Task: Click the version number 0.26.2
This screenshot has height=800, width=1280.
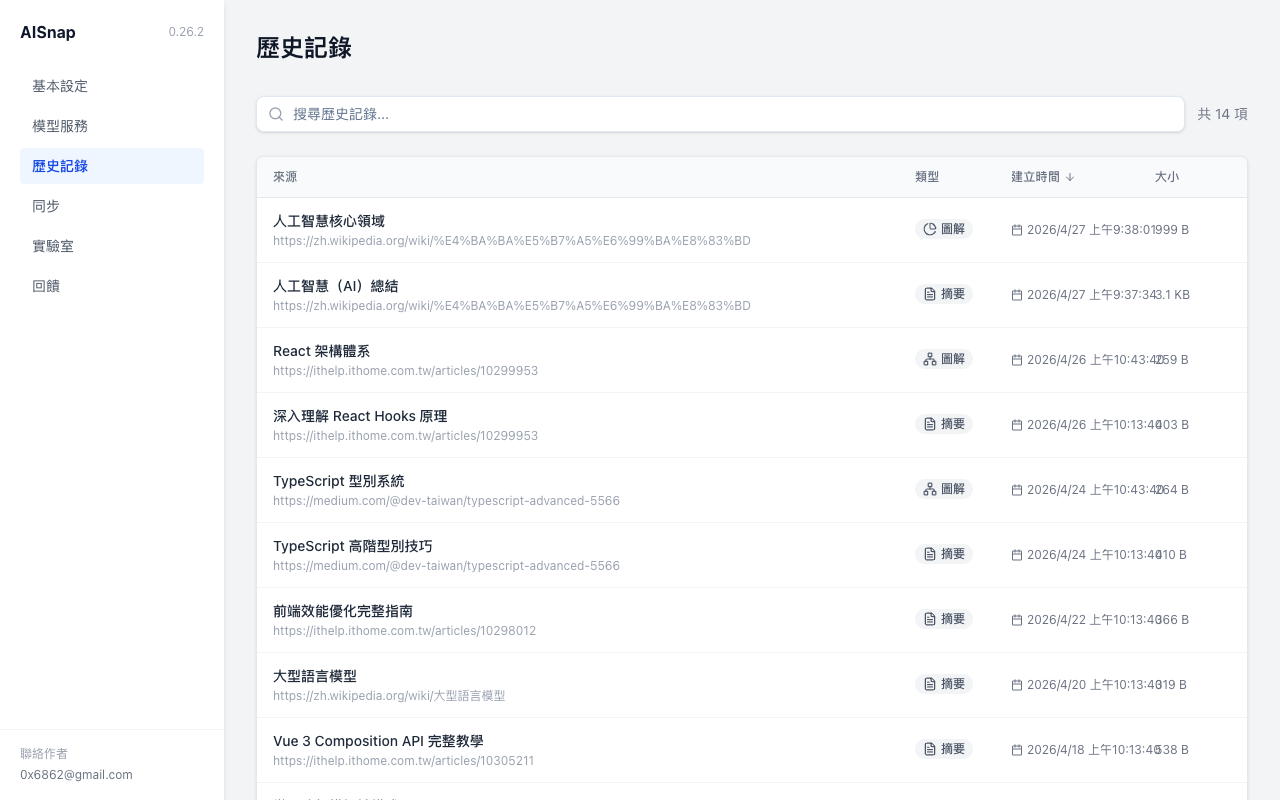Action: (x=186, y=32)
